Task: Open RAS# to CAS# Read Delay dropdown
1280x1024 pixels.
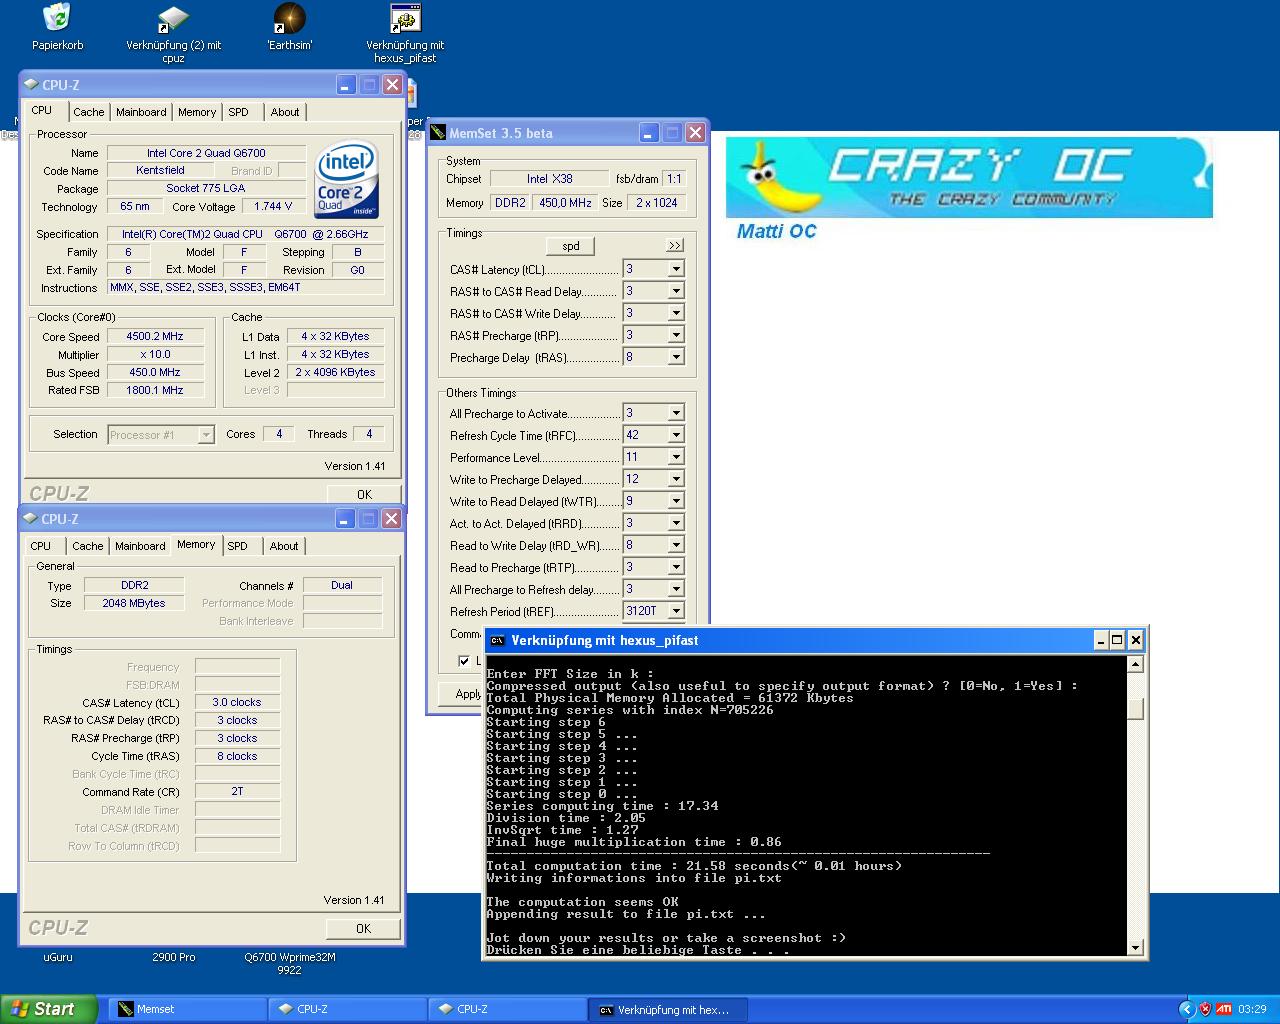Action: pos(676,291)
